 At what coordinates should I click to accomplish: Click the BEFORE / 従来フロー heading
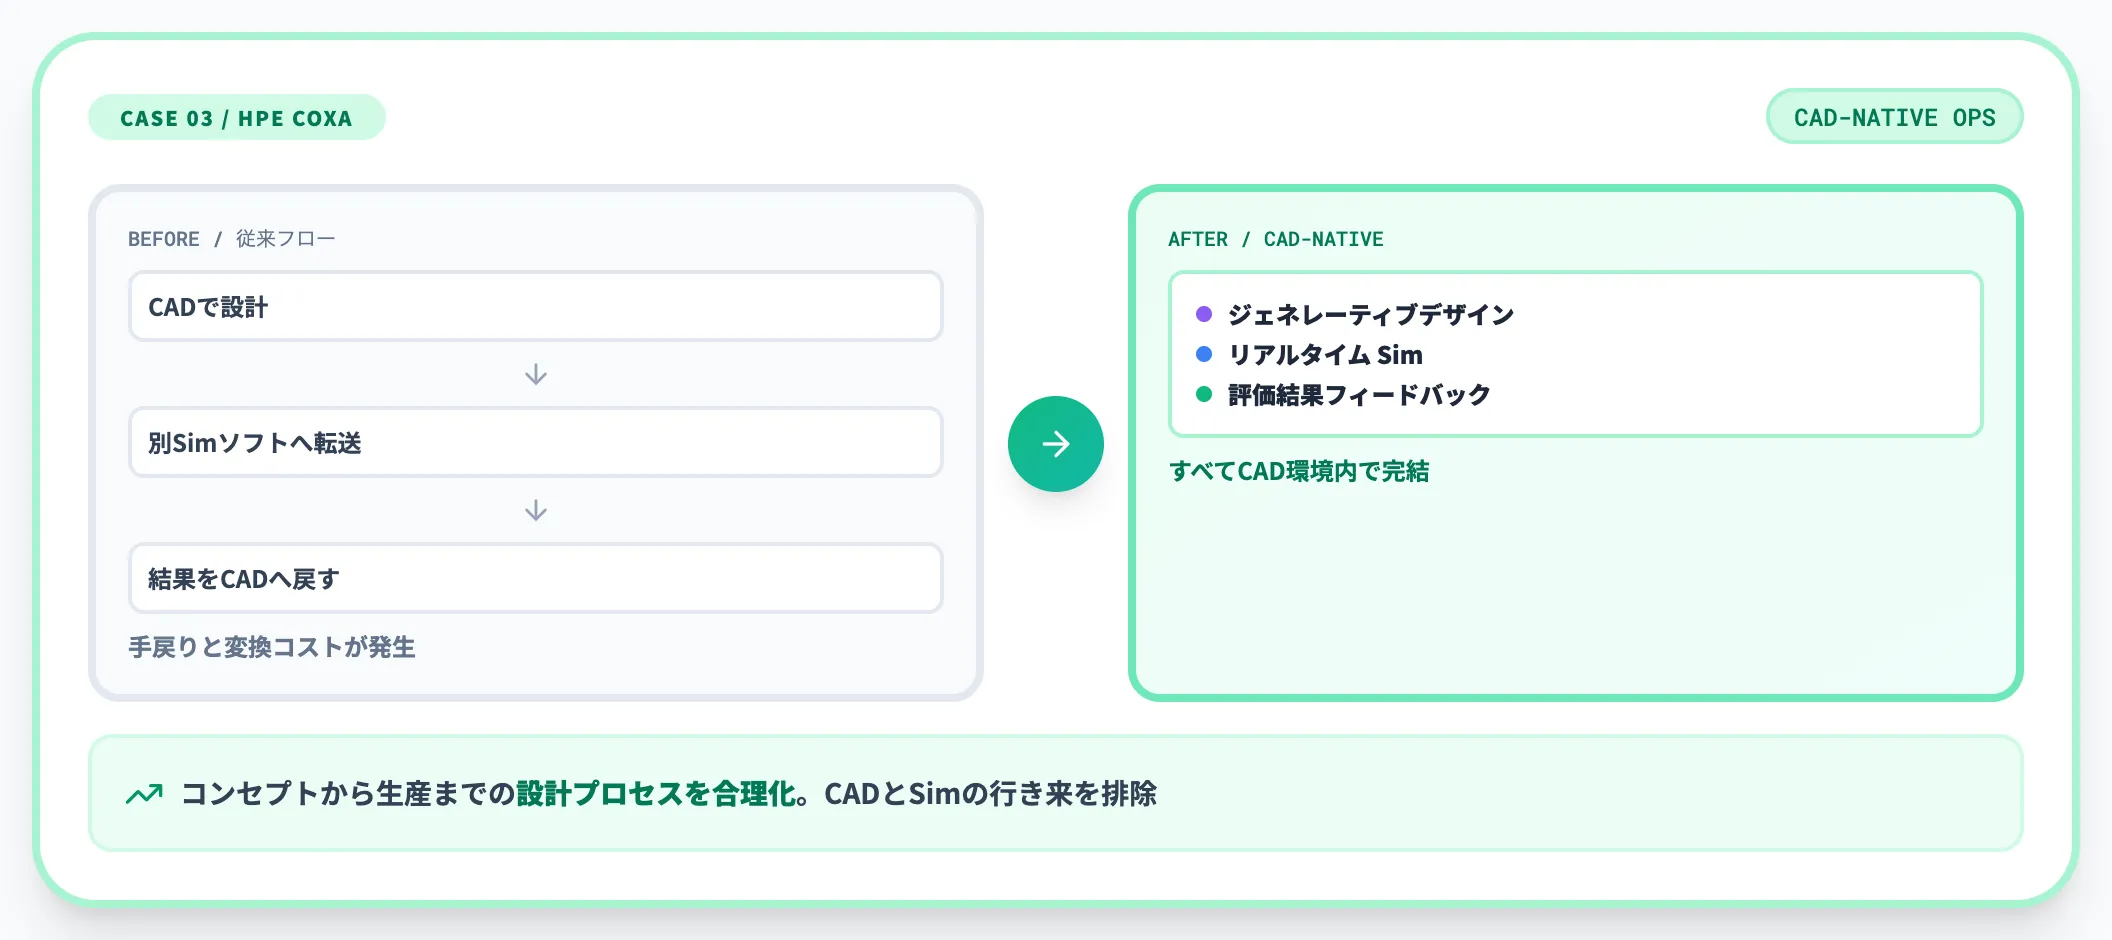pyautogui.click(x=231, y=239)
